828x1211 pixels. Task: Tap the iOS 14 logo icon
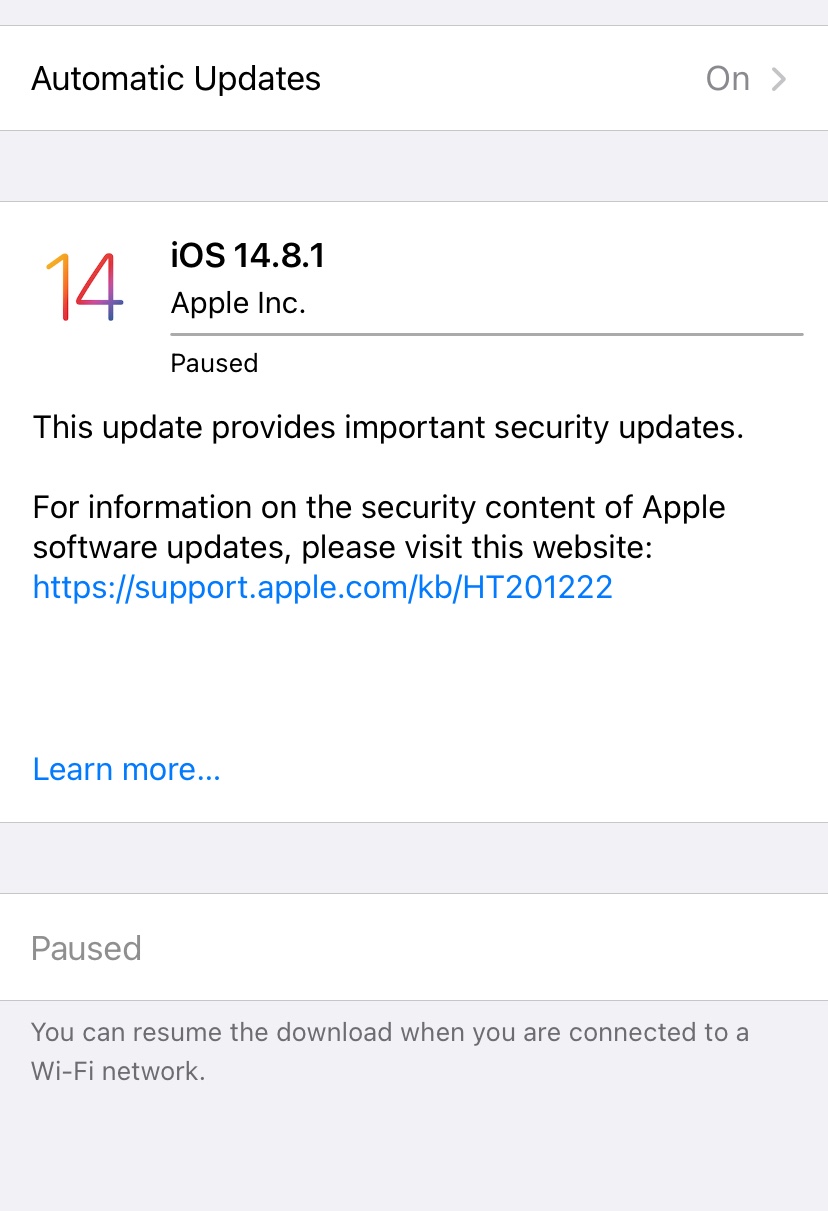pos(84,286)
